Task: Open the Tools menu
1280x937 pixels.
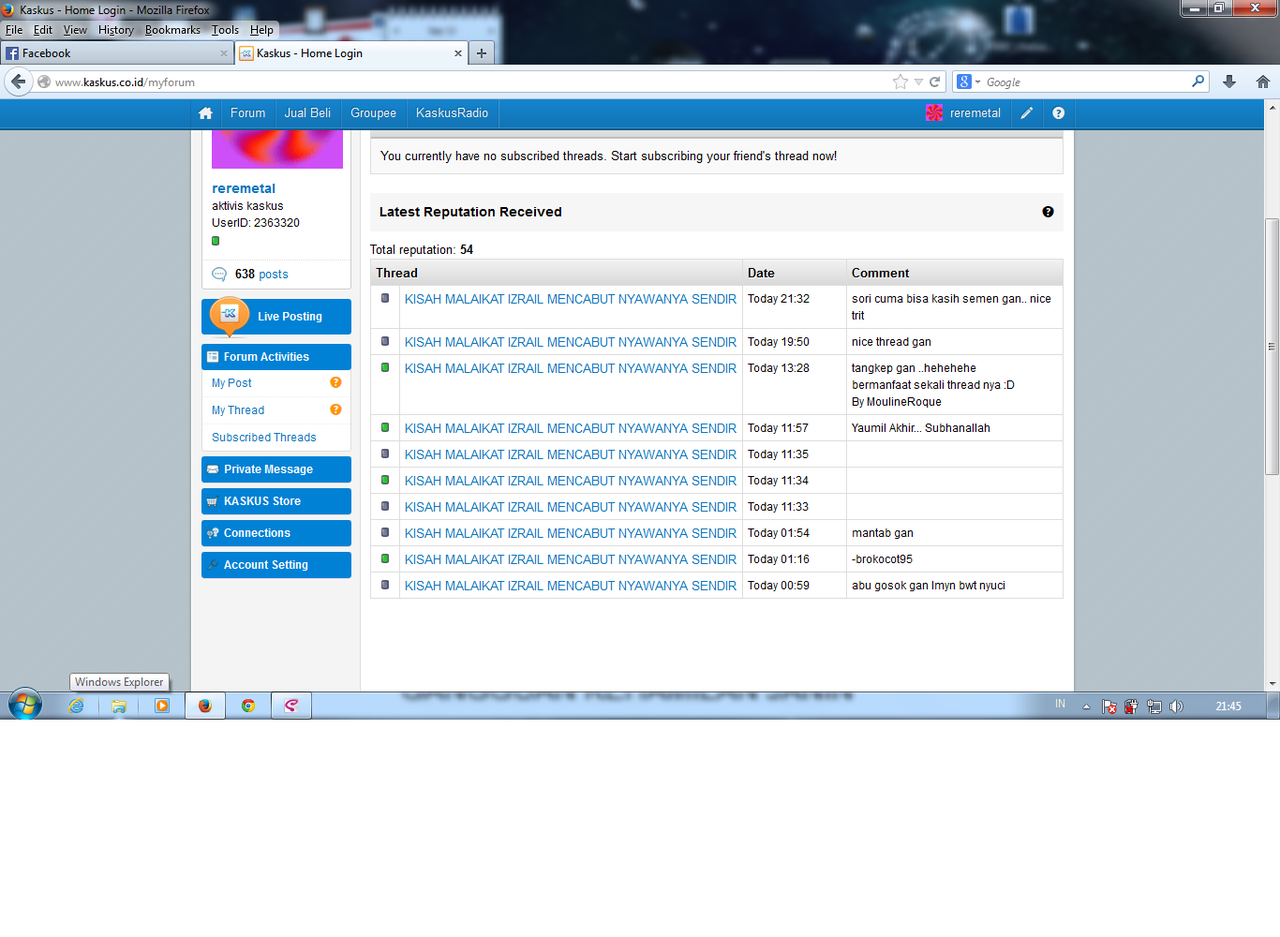Action: tap(225, 30)
